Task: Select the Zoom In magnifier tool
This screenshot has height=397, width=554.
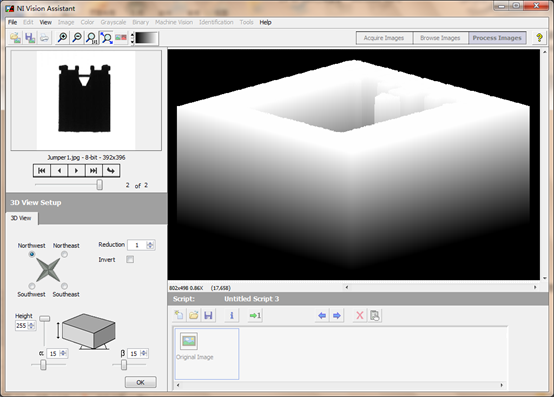Action: 63,37
